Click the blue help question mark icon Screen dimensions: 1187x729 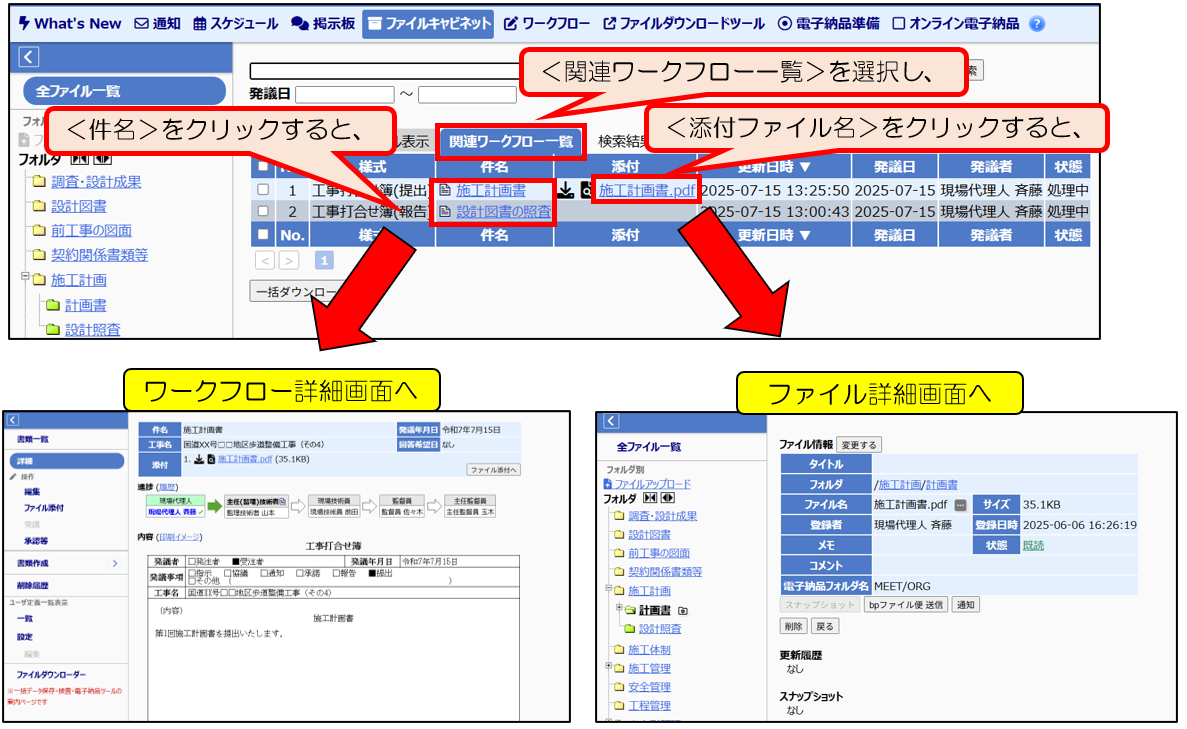coord(1037,24)
